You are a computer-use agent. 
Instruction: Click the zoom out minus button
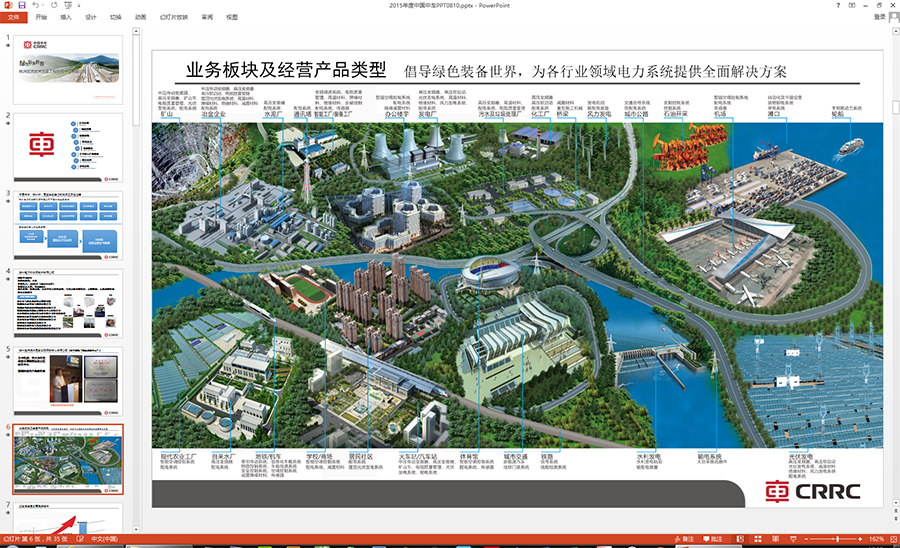click(806, 539)
